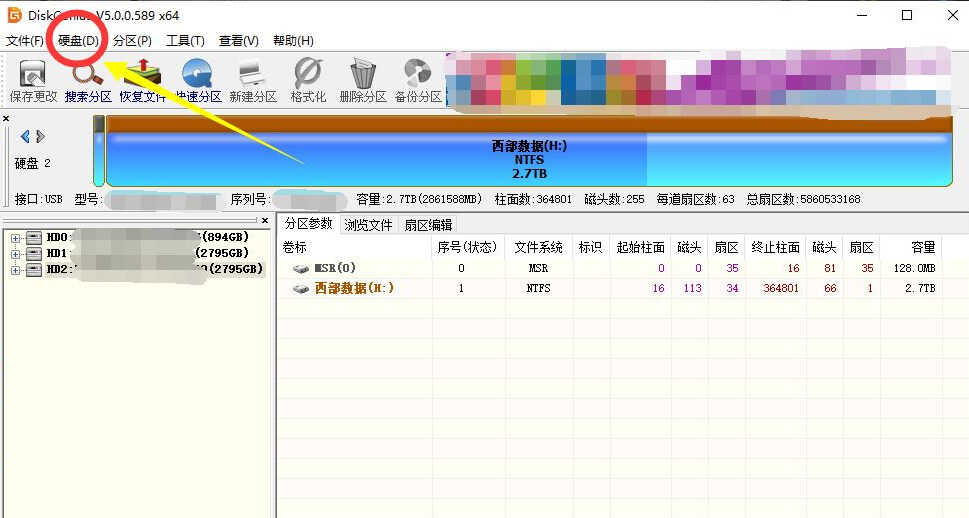Viewport: 969px width, 518px height.
Task: Open the 硬盘(D) menu
Action: [78, 41]
